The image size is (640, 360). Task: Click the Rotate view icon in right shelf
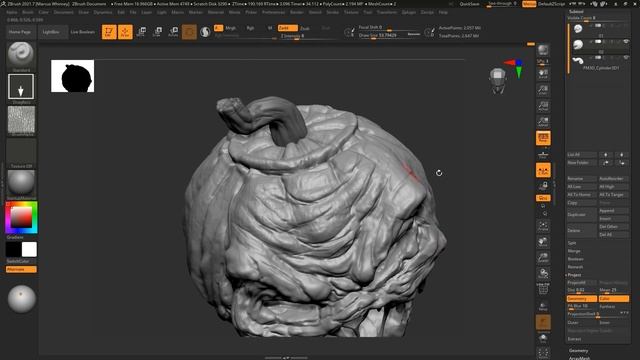click(543, 273)
